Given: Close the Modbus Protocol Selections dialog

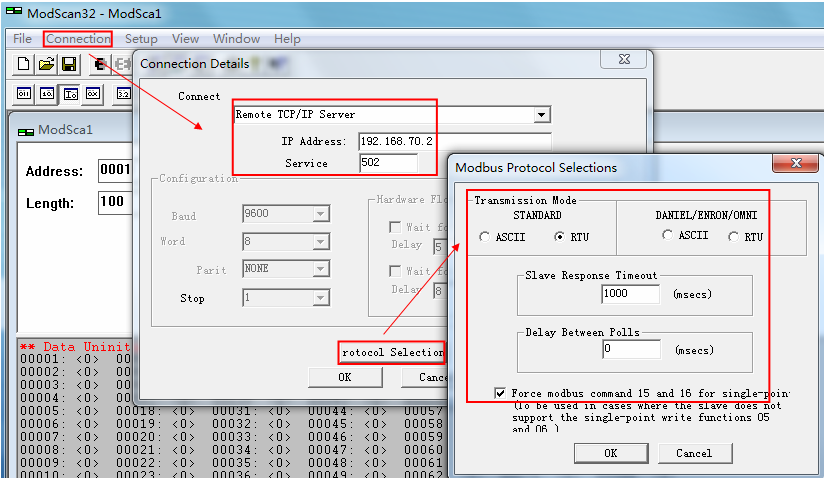Looking at the screenshot, I should [796, 163].
